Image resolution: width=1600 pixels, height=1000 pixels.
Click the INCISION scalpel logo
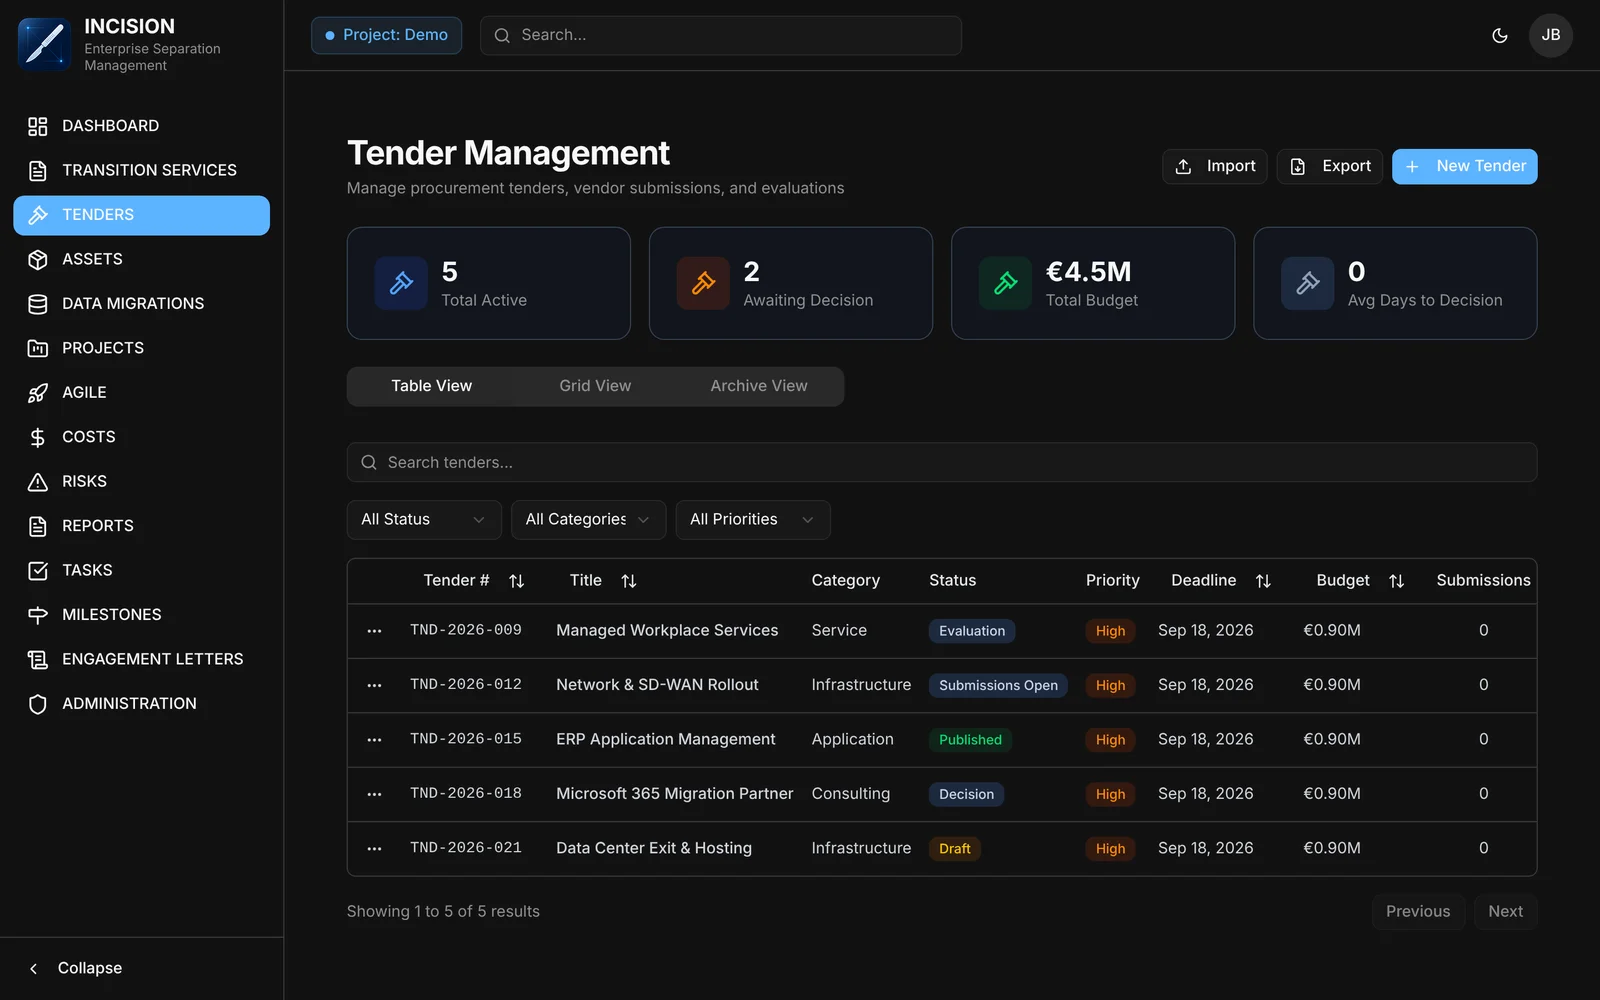point(44,44)
